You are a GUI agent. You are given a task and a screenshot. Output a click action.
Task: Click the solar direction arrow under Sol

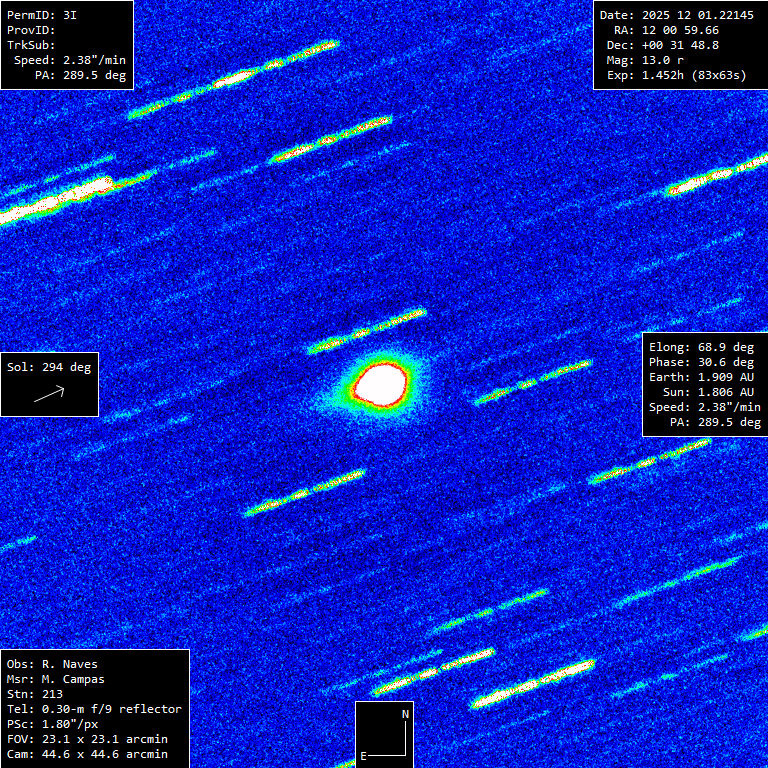tap(49, 394)
